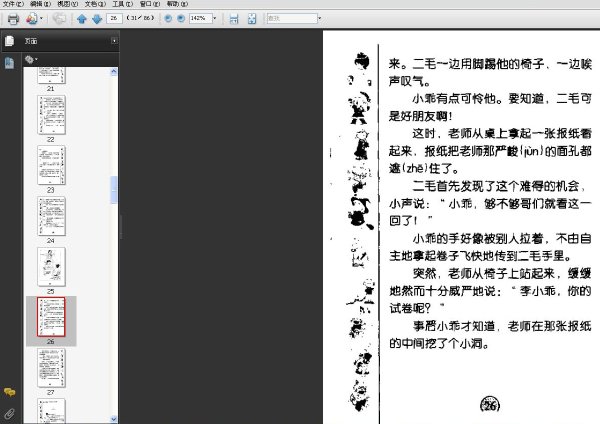Viewport: 600px width, 424px height.
Task: Click the grayed-out icon after the collaboration button
Action: [59, 18]
